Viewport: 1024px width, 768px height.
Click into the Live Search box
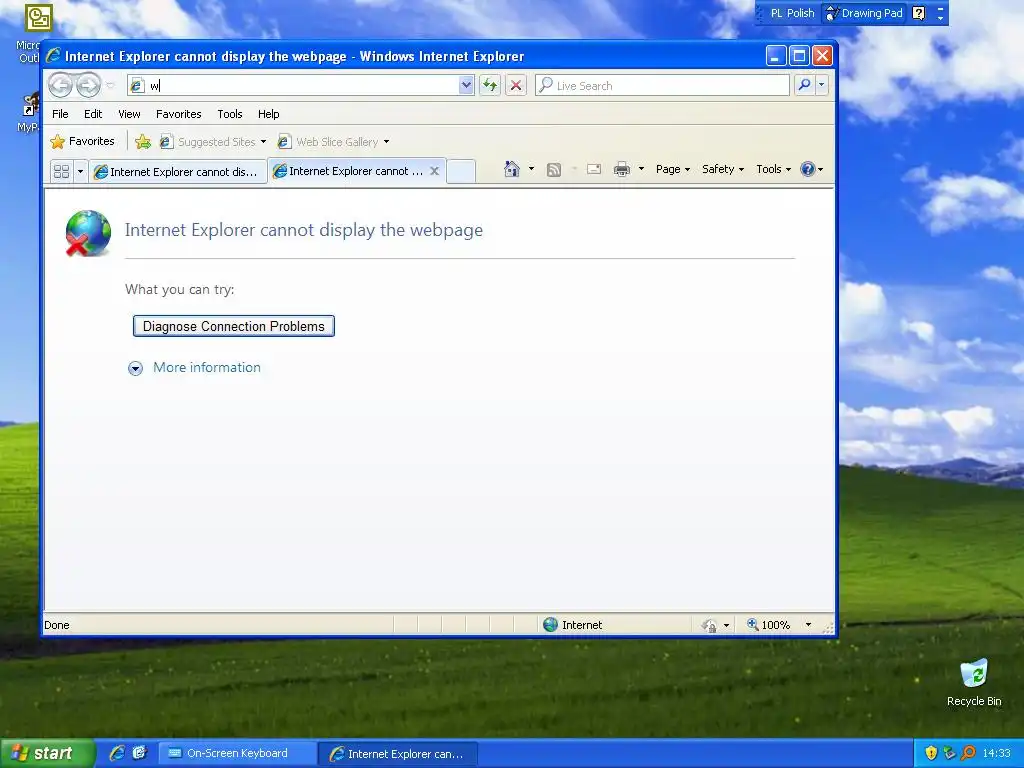click(x=663, y=86)
